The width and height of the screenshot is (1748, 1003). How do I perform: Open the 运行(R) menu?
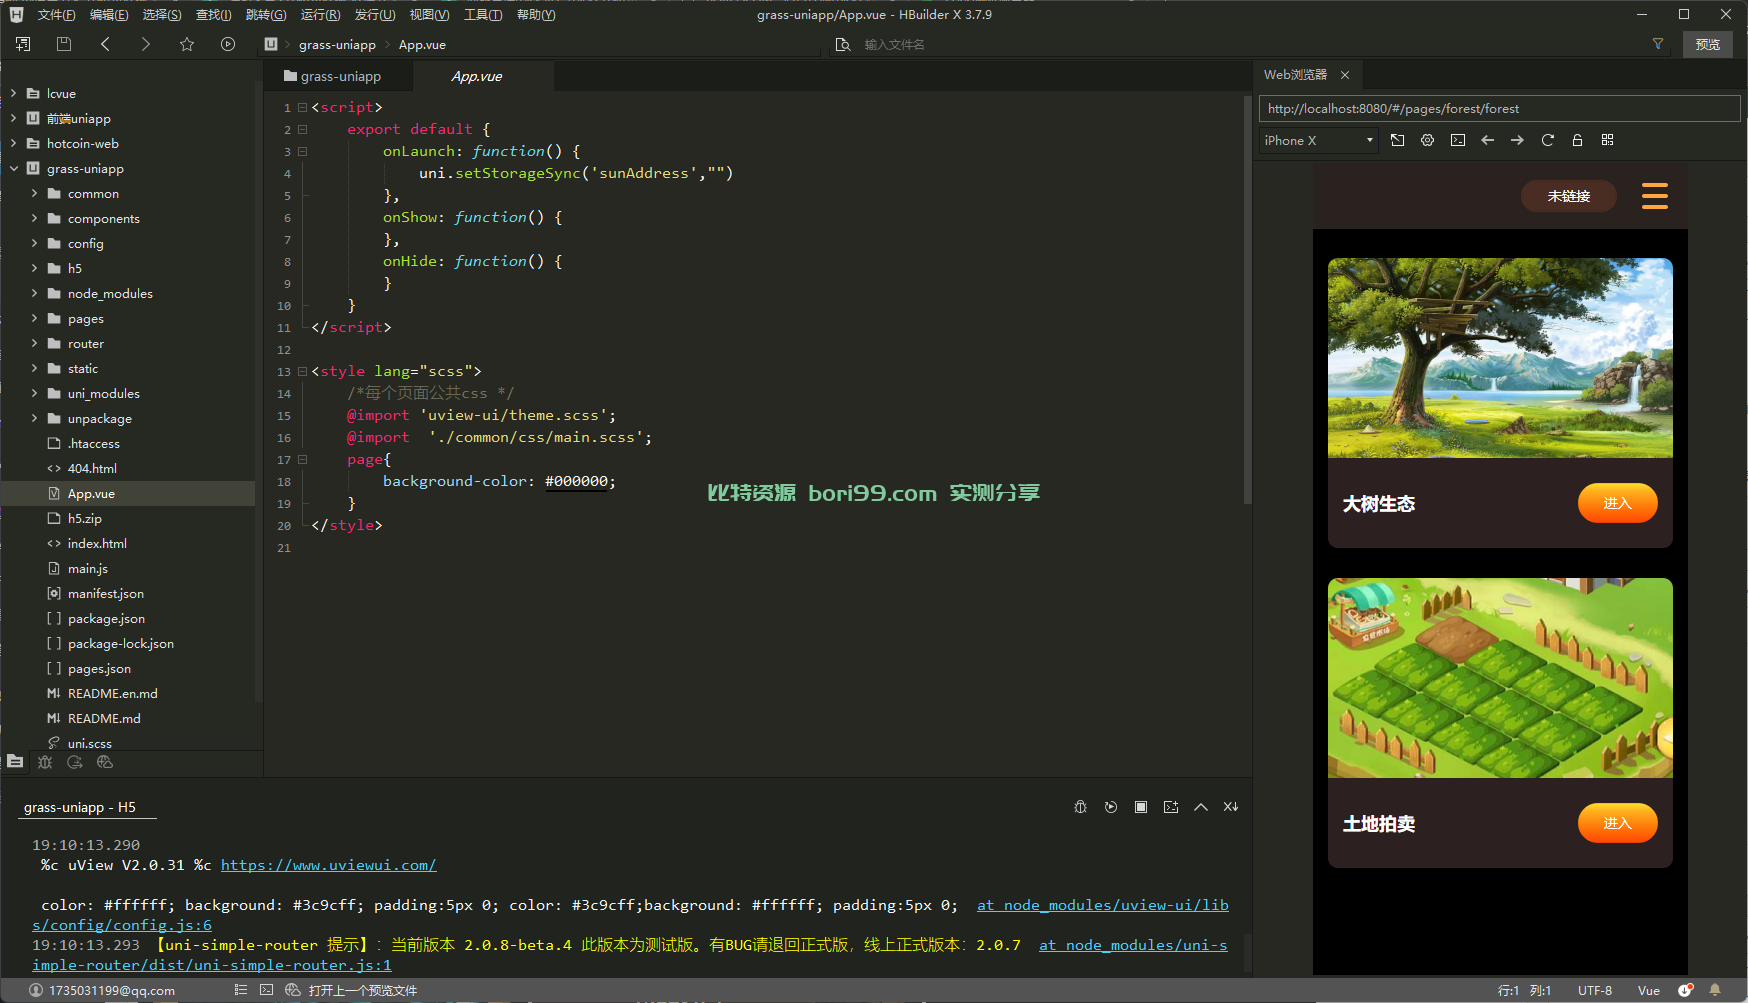coord(320,15)
